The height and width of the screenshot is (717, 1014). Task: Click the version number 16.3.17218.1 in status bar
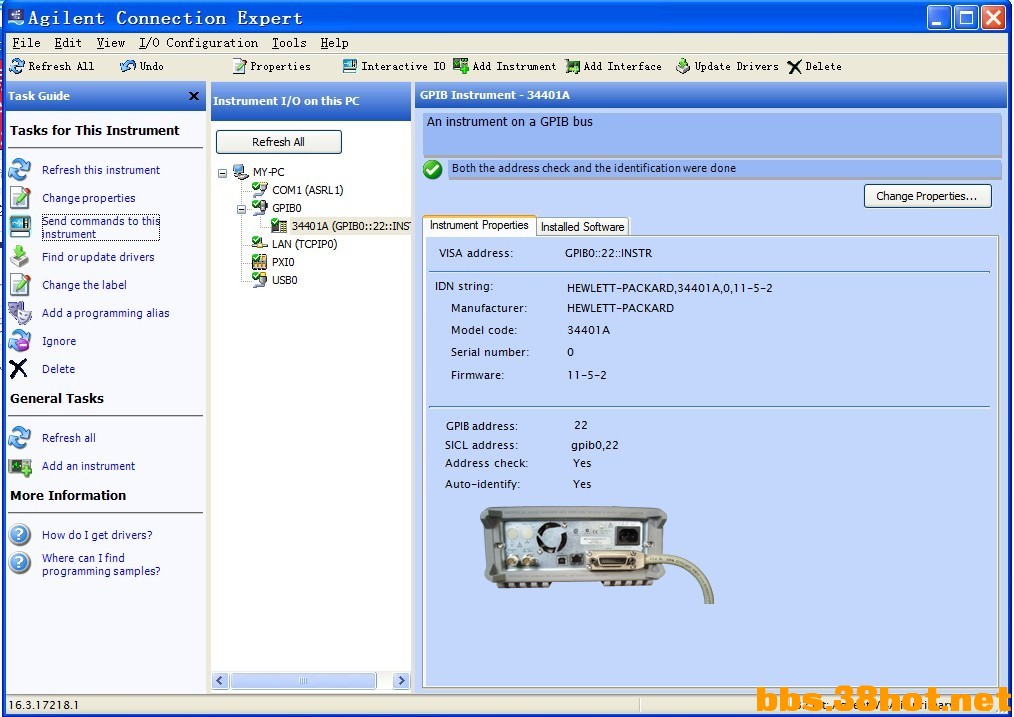pos(43,705)
